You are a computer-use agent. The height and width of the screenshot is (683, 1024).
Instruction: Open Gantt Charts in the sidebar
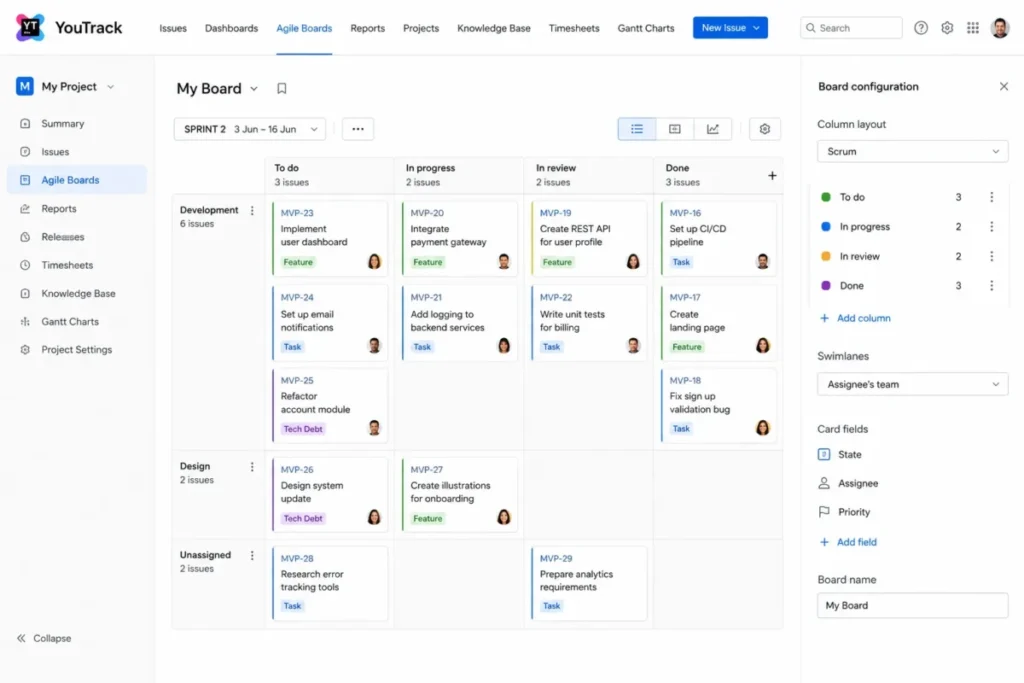tap(77, 322)
